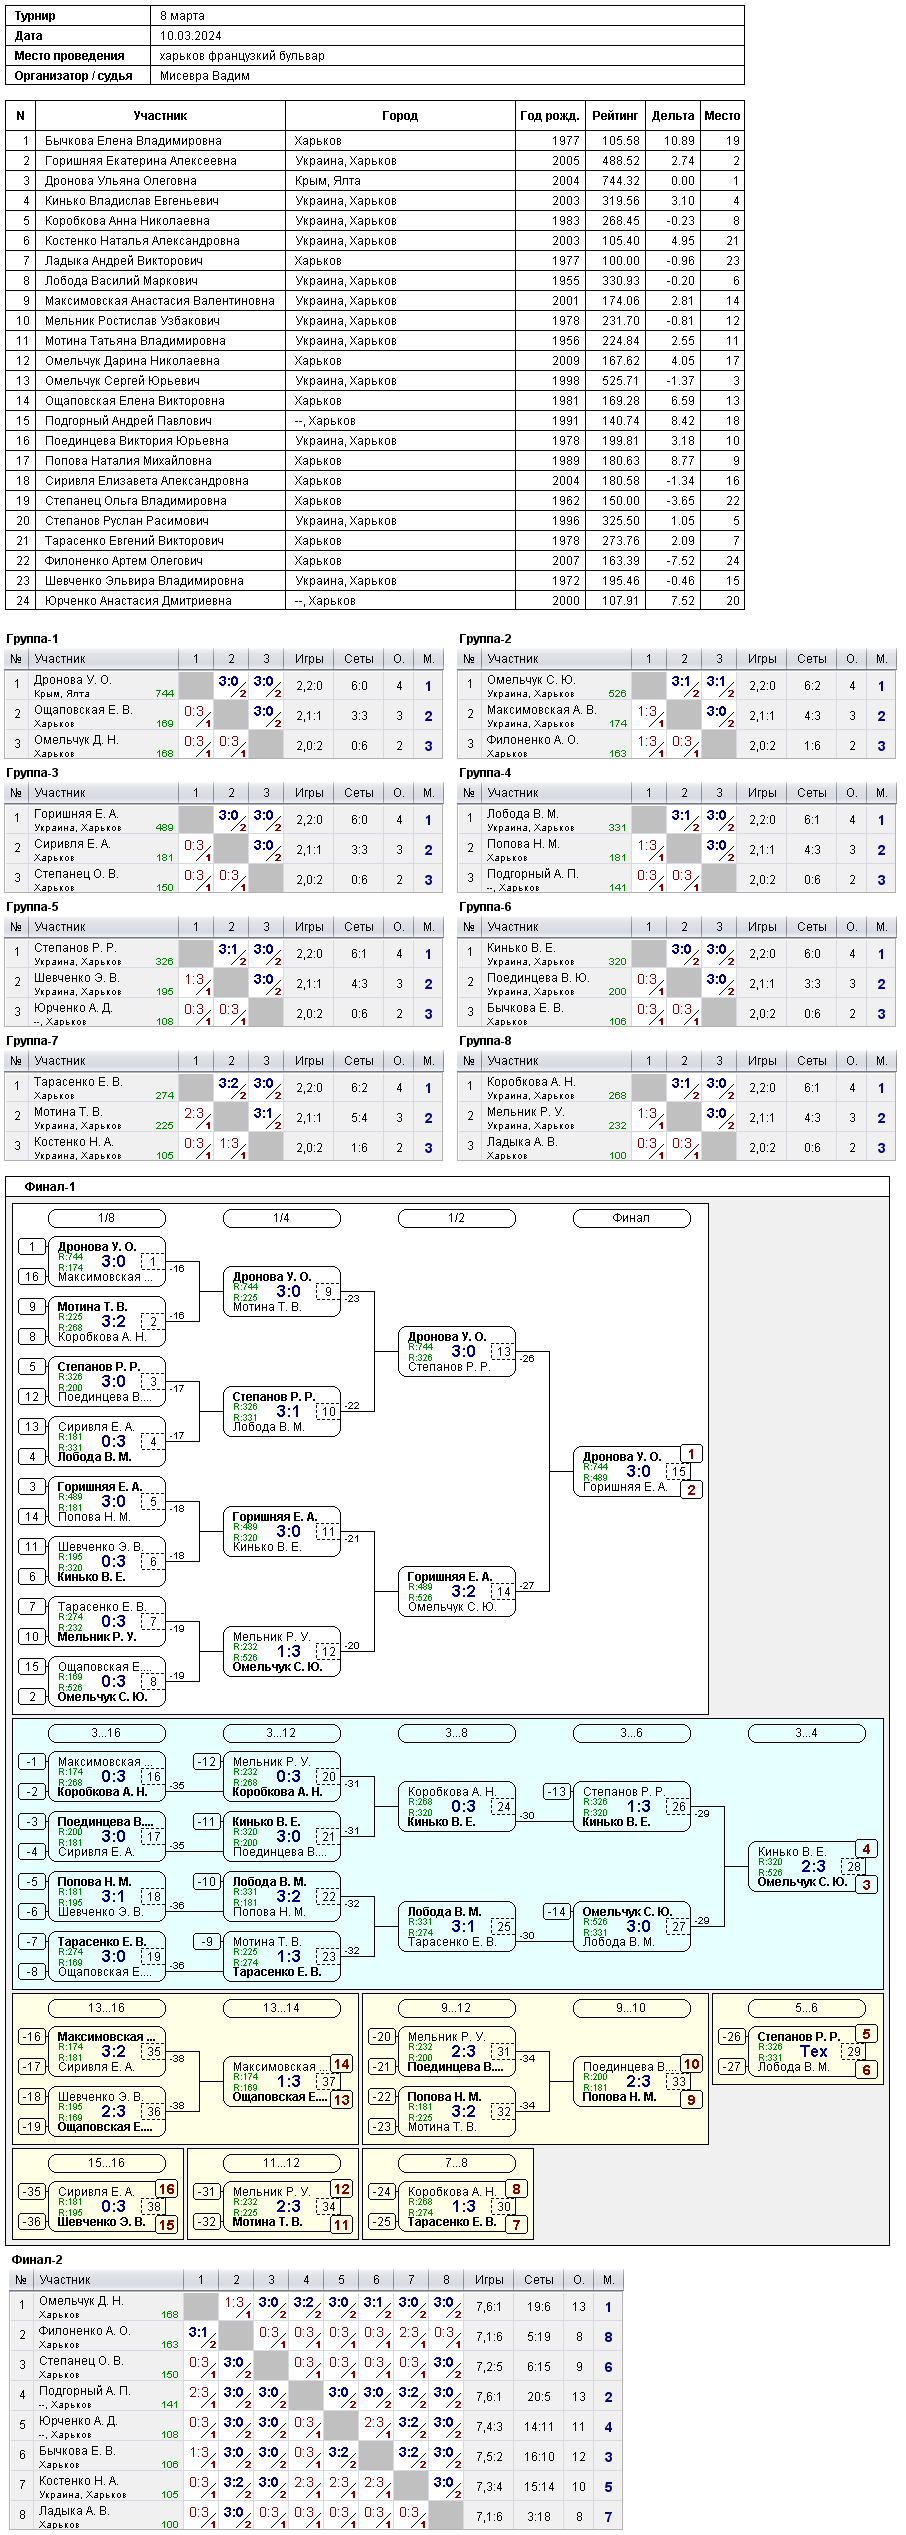Click the '11...12' round label

tap(282, 2163)
